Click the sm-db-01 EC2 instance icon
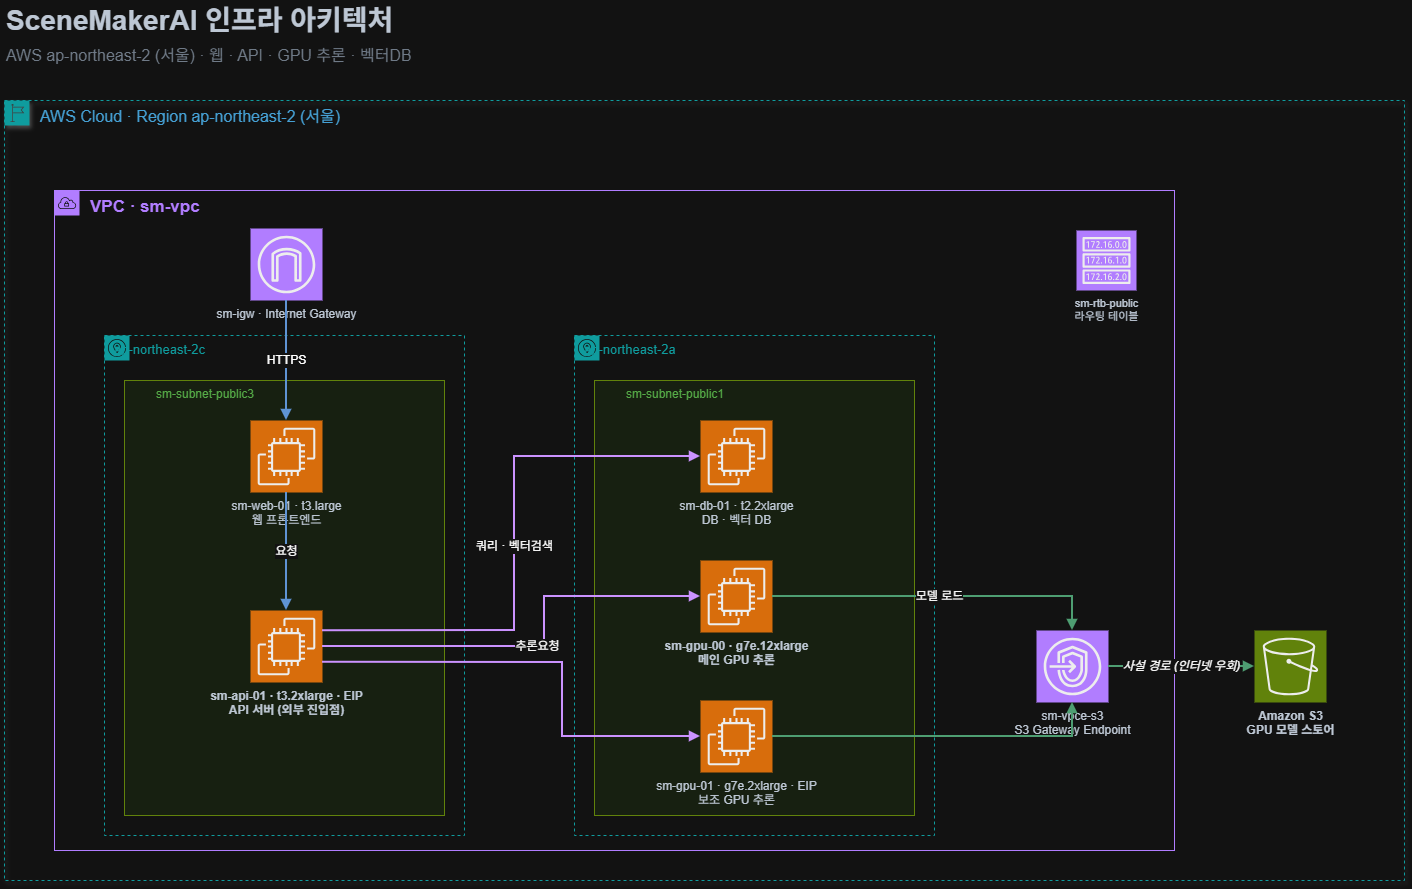This screenshot has width=1412, height=889. click(x=736, y=456)
